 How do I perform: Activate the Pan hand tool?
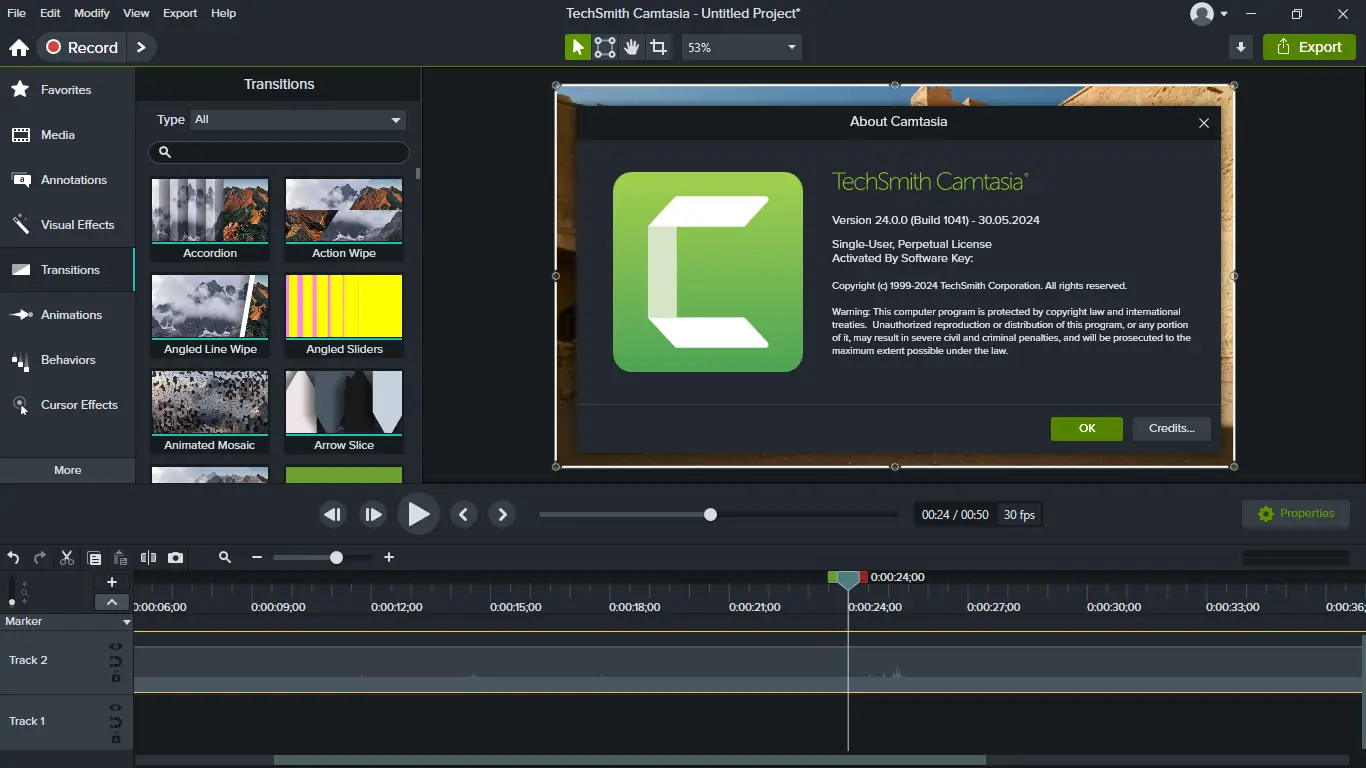pyautogui.click(x=632, y=47)
